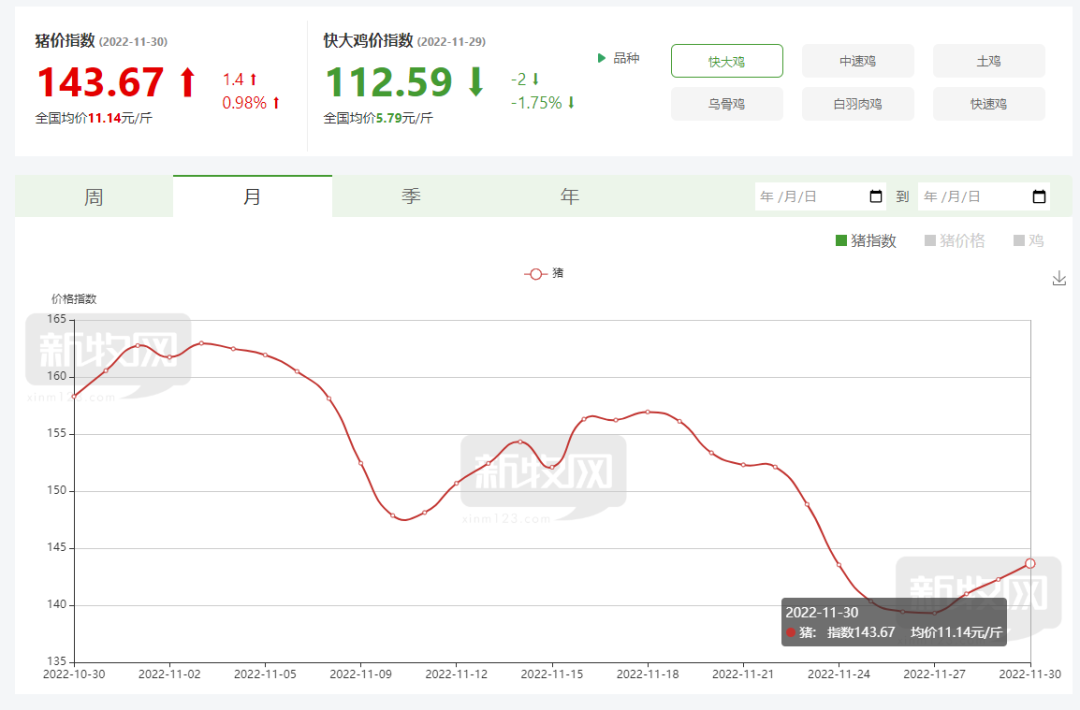This screenshot has height=710, width=1080.
Task: Switch to the 周 time range tab
Action: click(x=94, y=197)
